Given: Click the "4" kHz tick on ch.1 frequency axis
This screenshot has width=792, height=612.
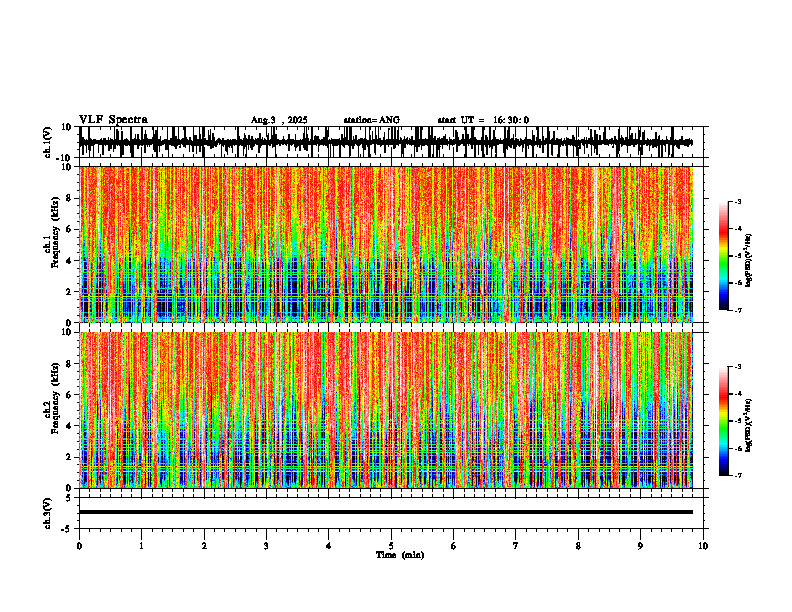Looking at the screenshot, I should click(x=70, y=261).
